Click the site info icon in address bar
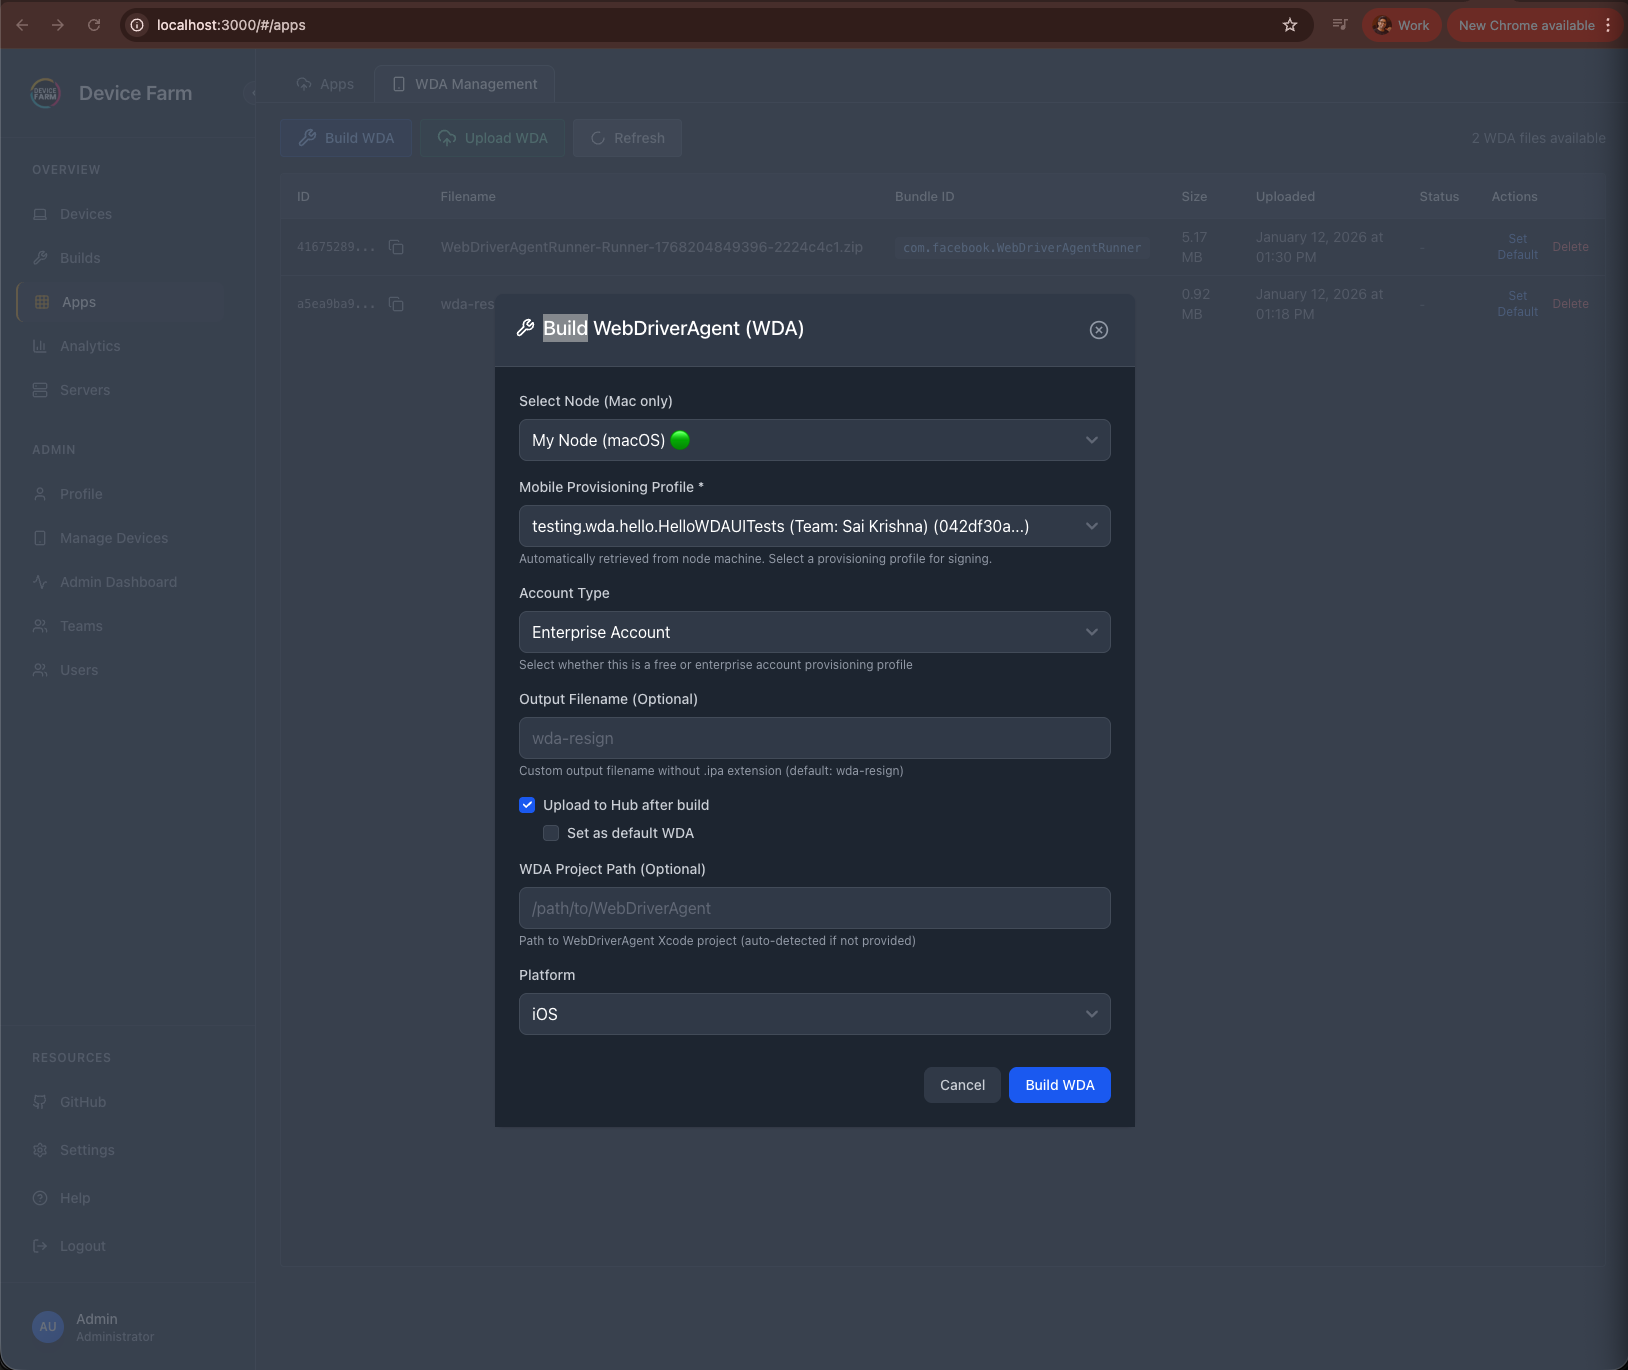 [138, 25]
